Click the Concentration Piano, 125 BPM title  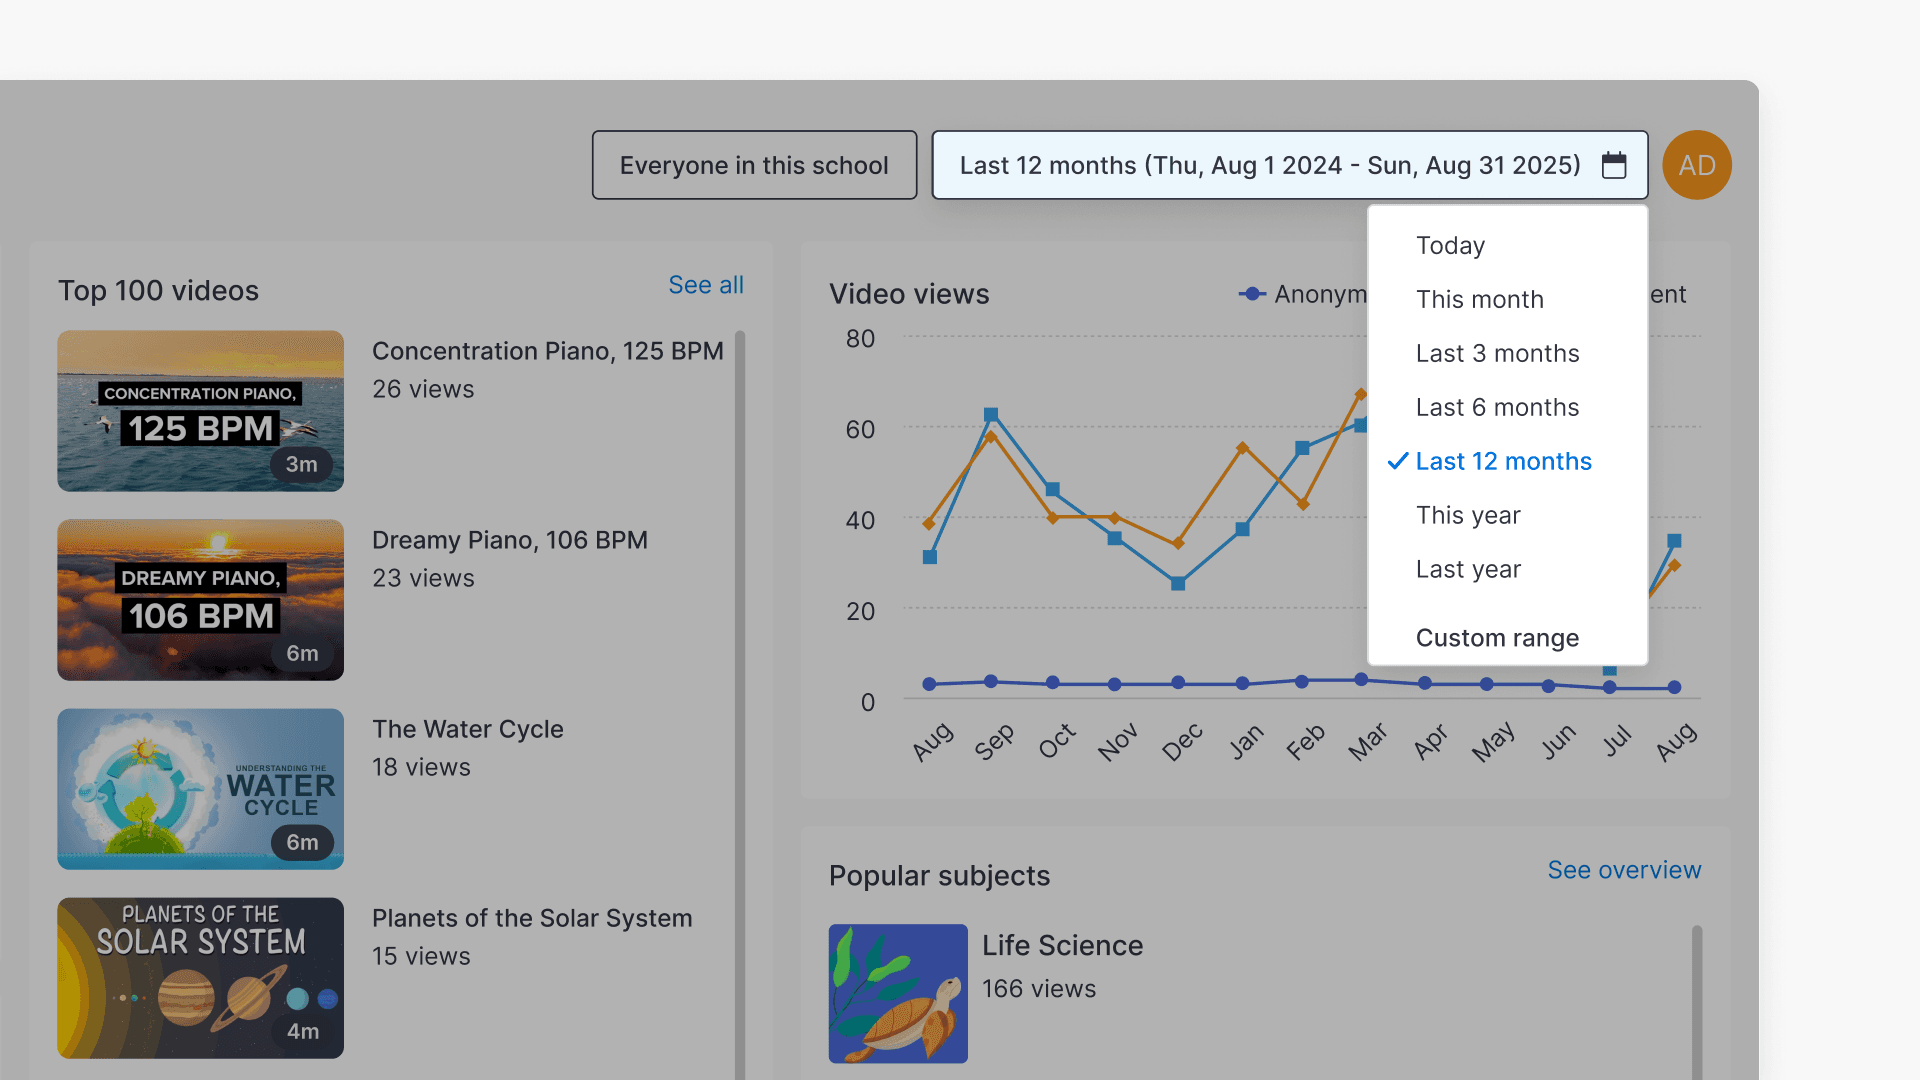(548, 351)
